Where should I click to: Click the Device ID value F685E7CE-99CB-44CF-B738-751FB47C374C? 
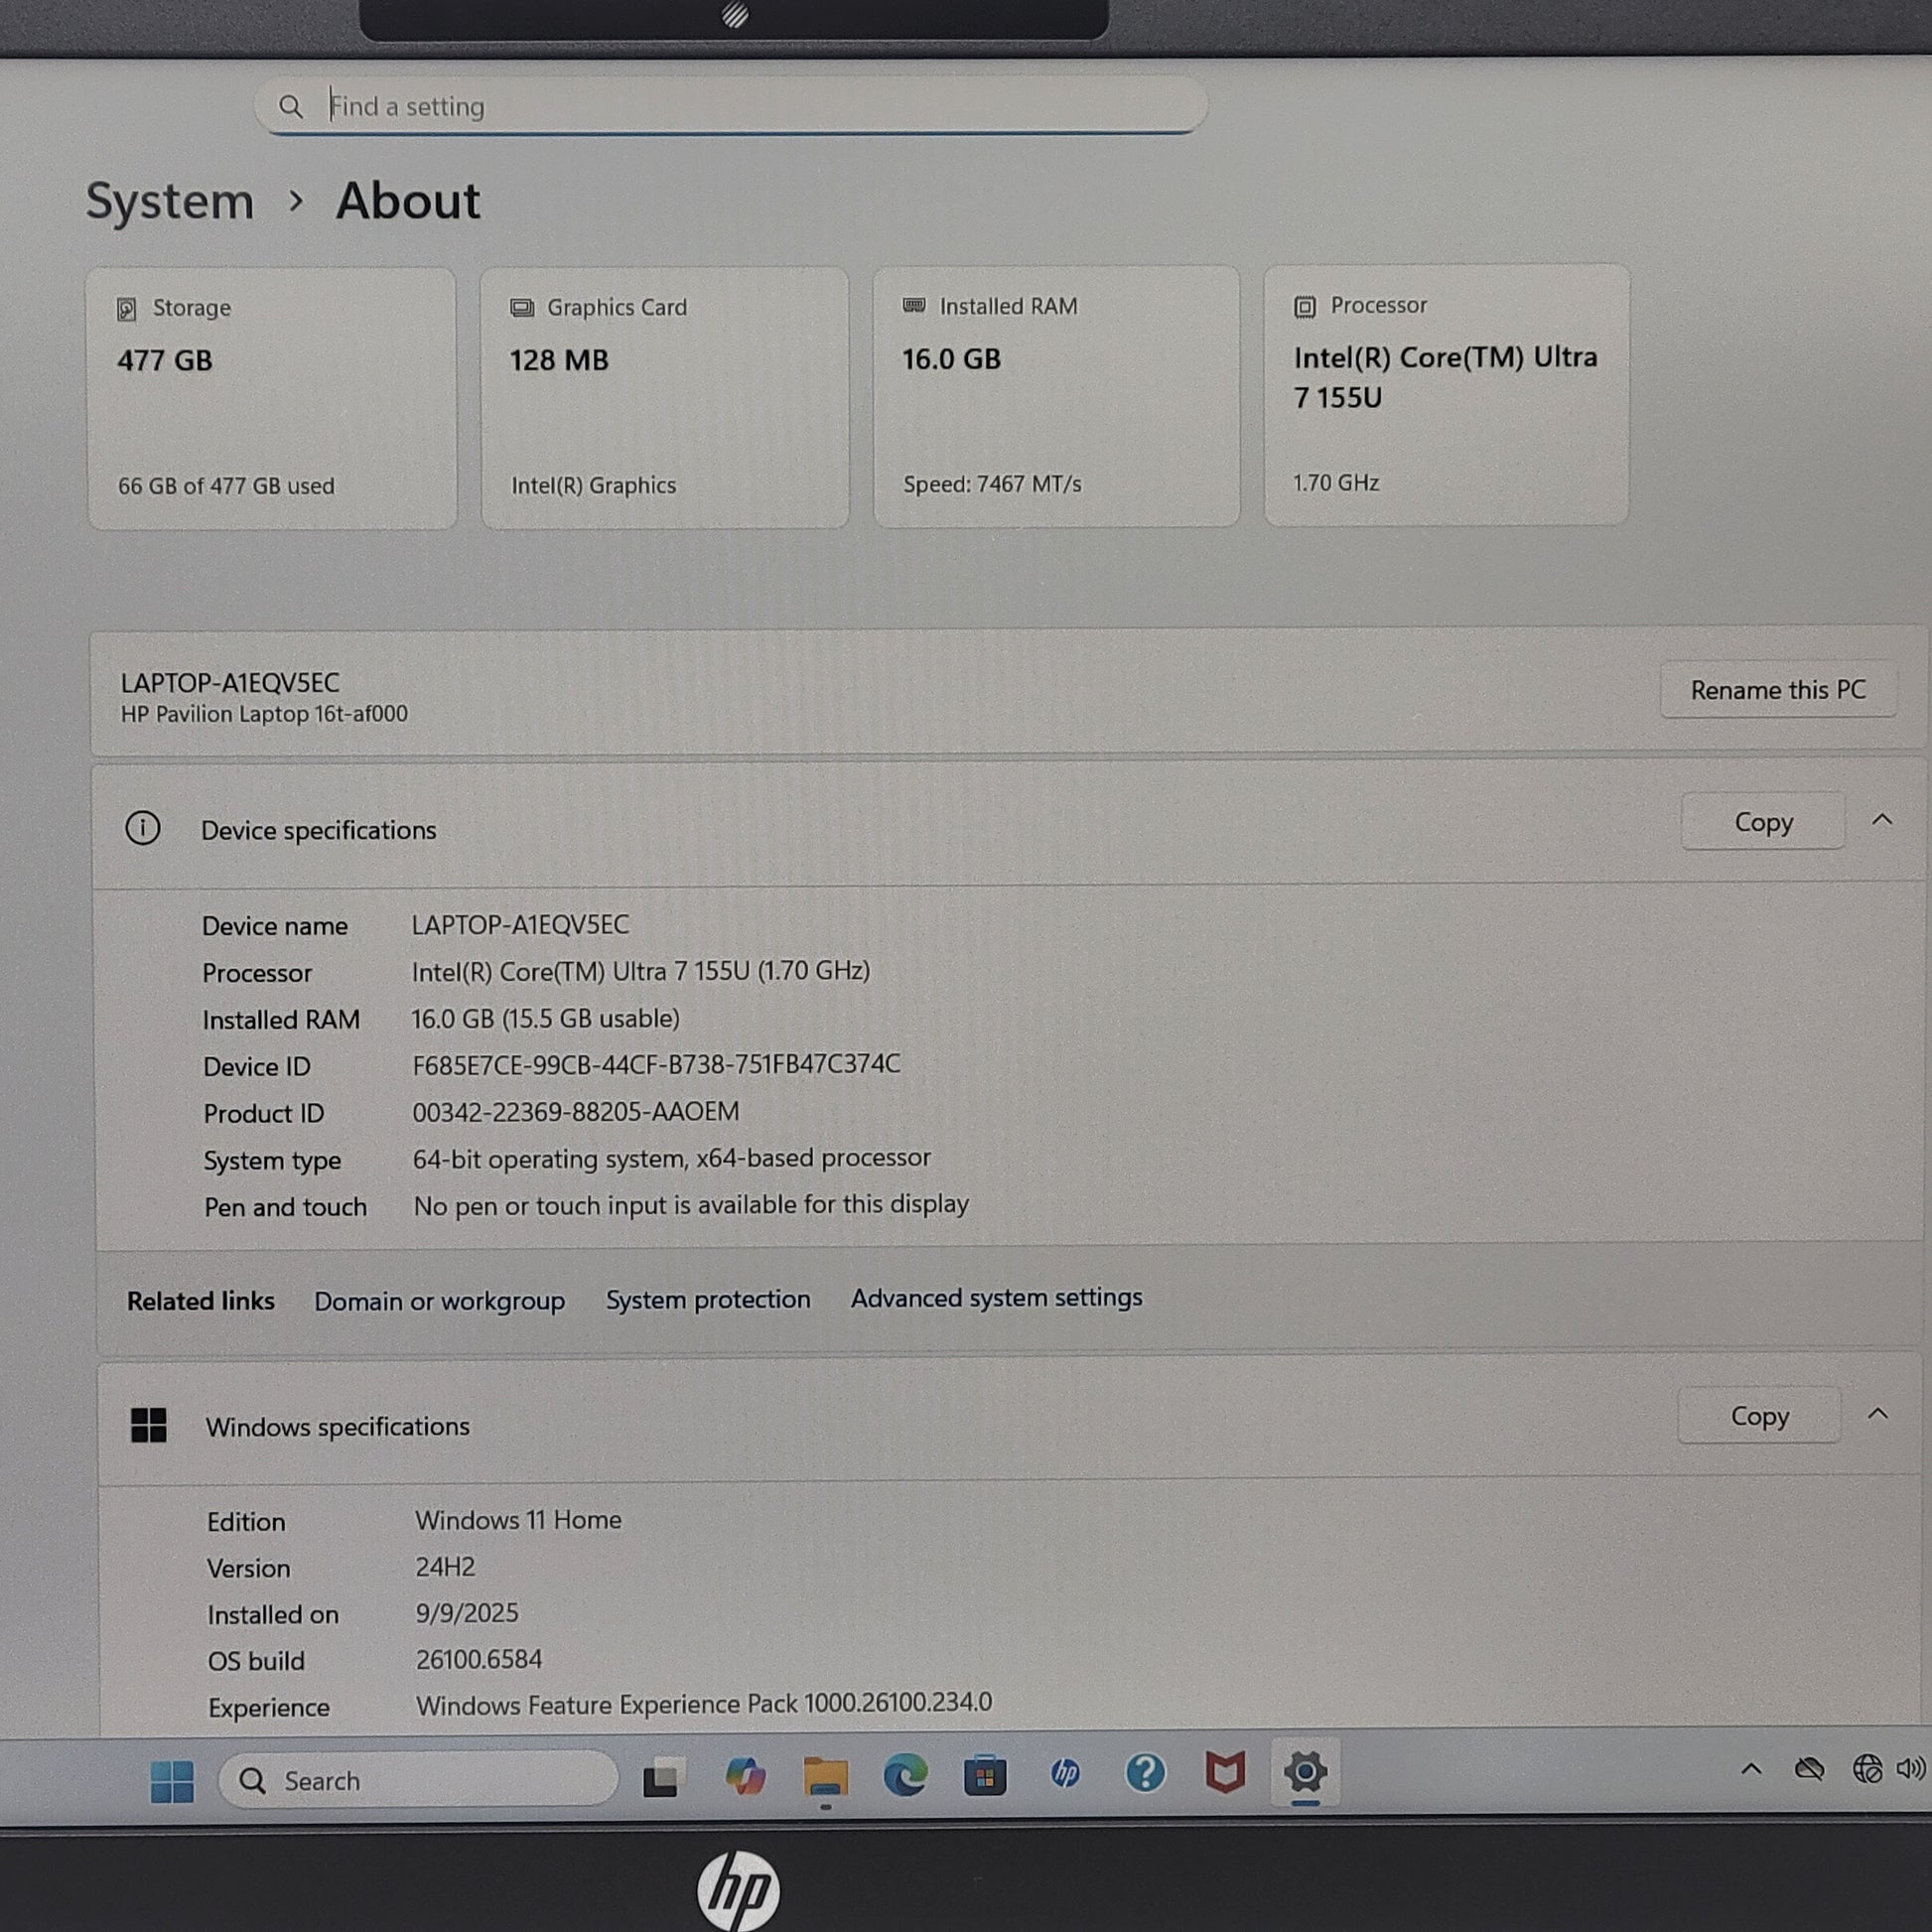[x=656, y=1064]
